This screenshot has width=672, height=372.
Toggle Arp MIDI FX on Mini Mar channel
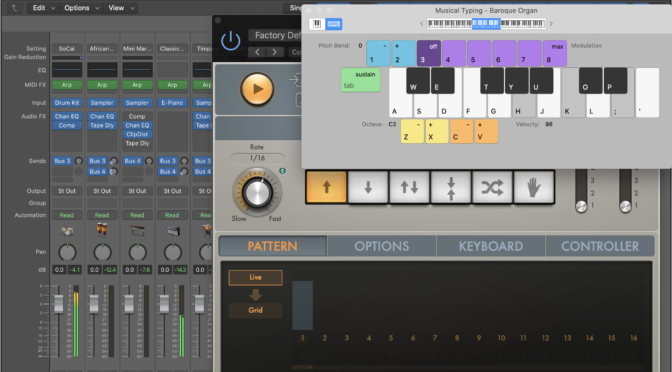137,85
